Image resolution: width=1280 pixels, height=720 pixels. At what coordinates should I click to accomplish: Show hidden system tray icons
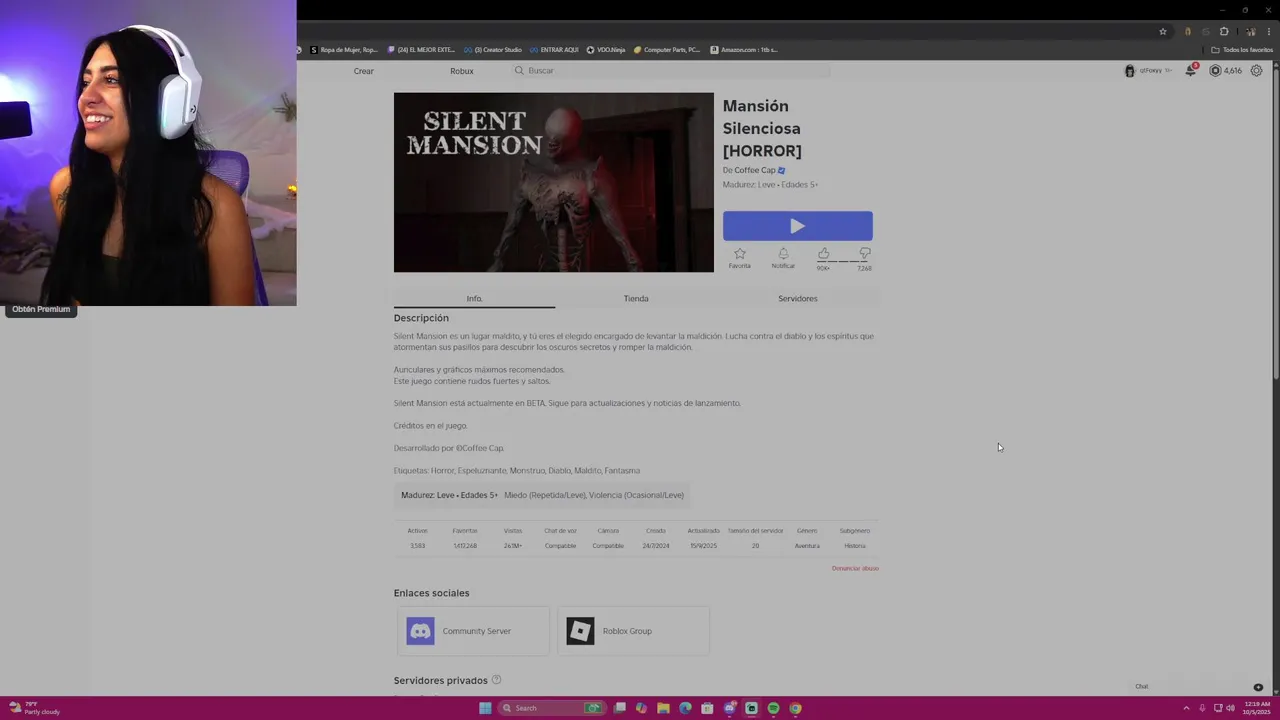point(1186,708)
